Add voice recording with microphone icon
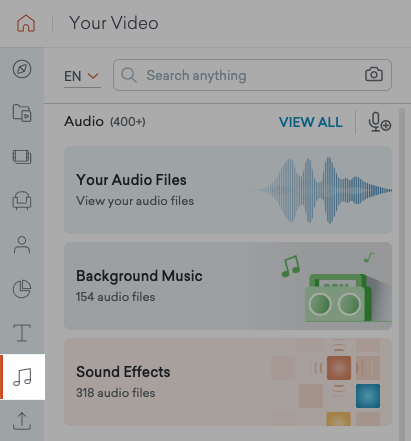 (x=380, y=122)
